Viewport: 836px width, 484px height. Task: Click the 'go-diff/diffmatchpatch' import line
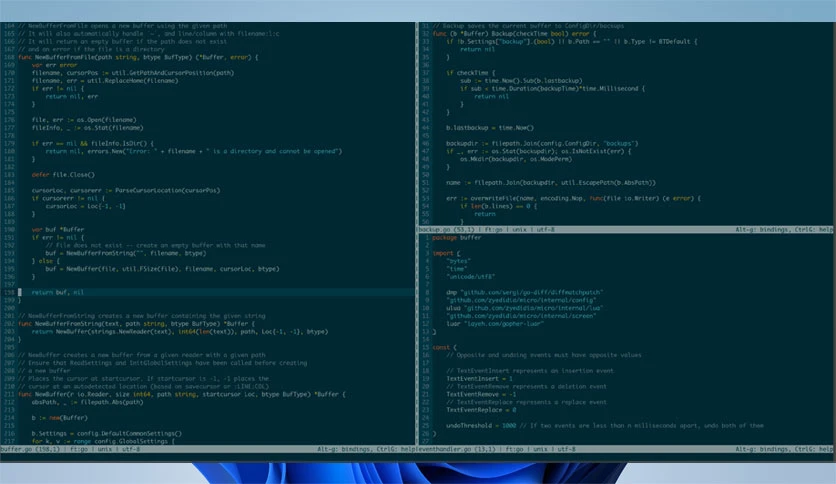click(525, 293)
